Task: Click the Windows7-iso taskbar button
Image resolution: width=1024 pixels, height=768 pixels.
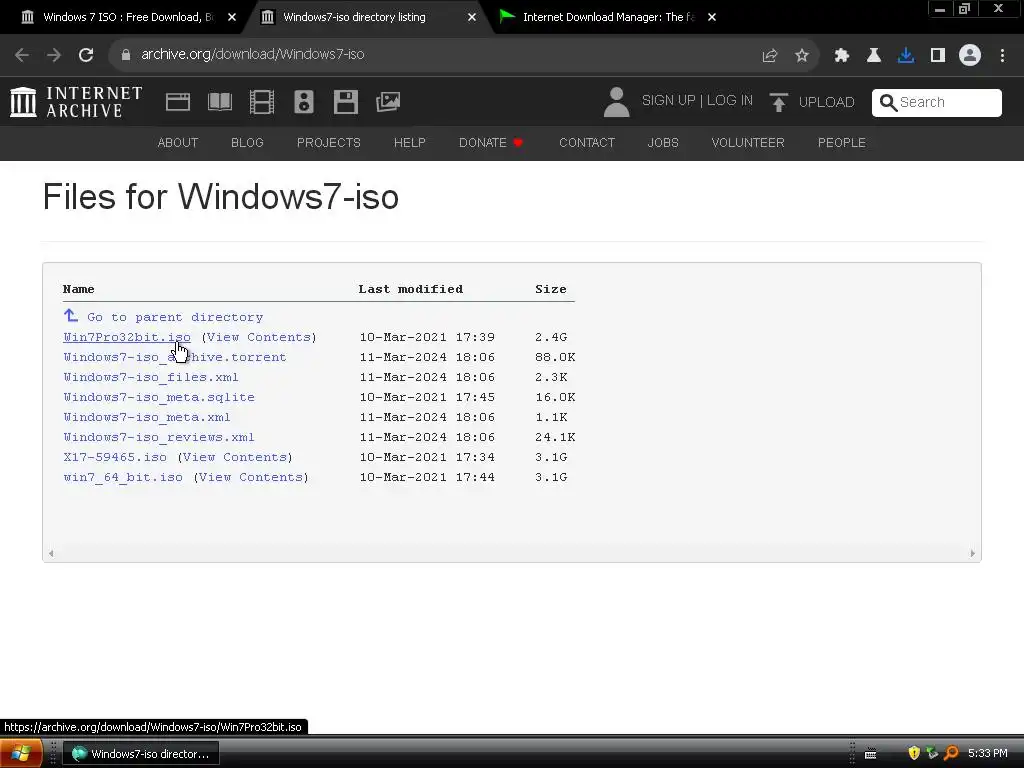Action: [141, 754]
